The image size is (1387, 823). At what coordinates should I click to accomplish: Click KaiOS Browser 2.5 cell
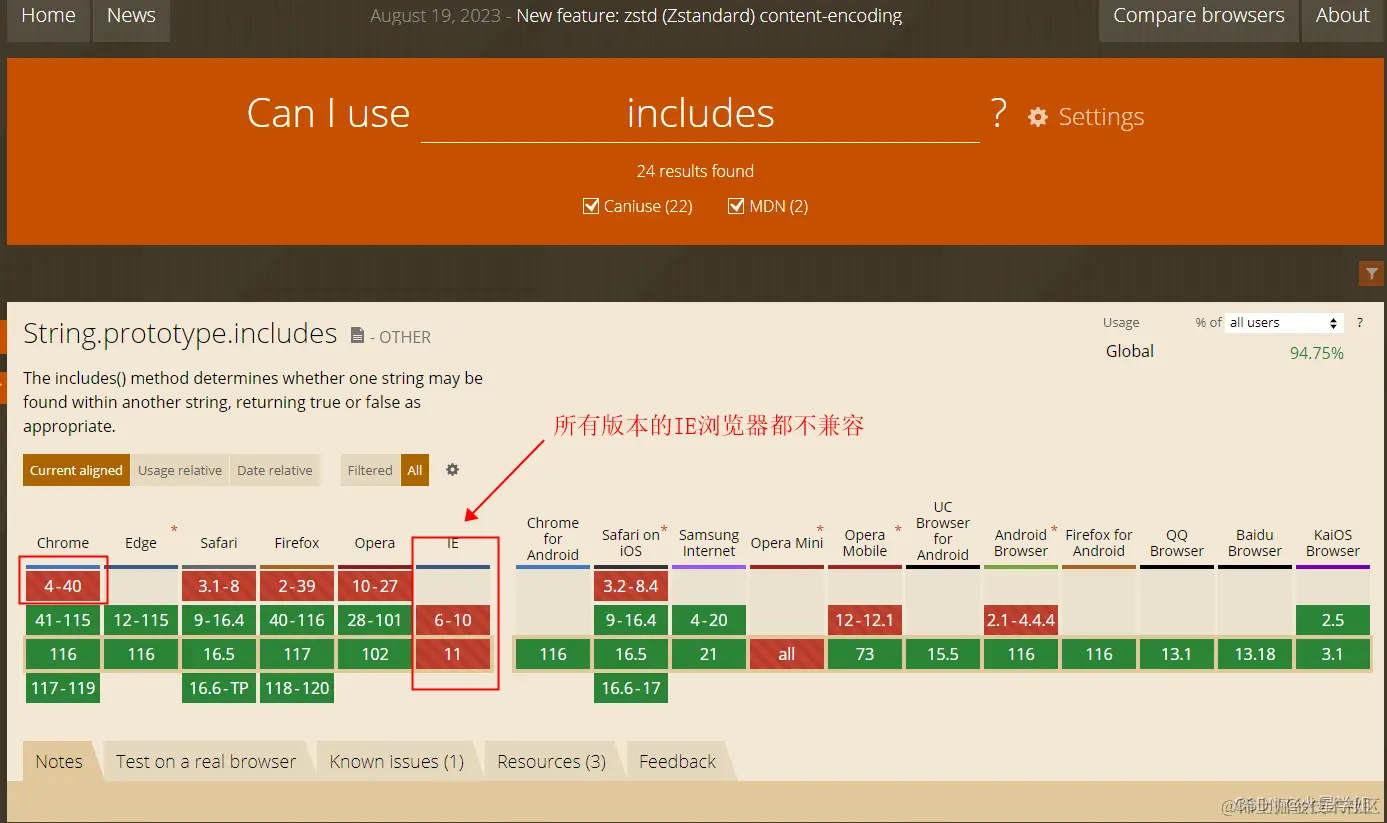[1333, 620]
